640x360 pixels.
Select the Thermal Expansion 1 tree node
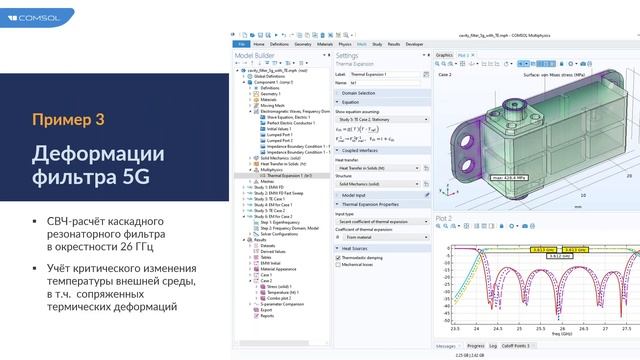pyautogui.click(x=289, y=176)
